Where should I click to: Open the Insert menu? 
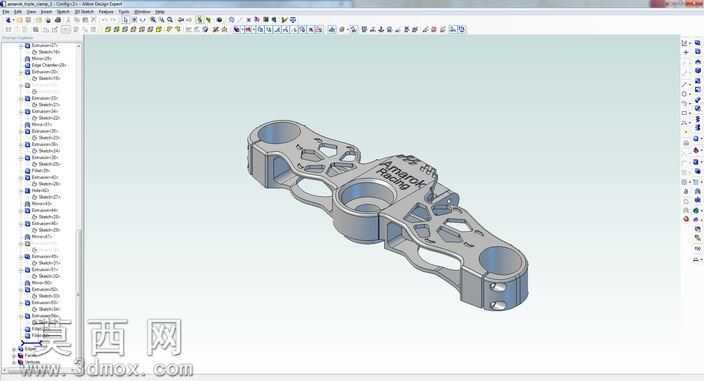click(x=47, y=12)
